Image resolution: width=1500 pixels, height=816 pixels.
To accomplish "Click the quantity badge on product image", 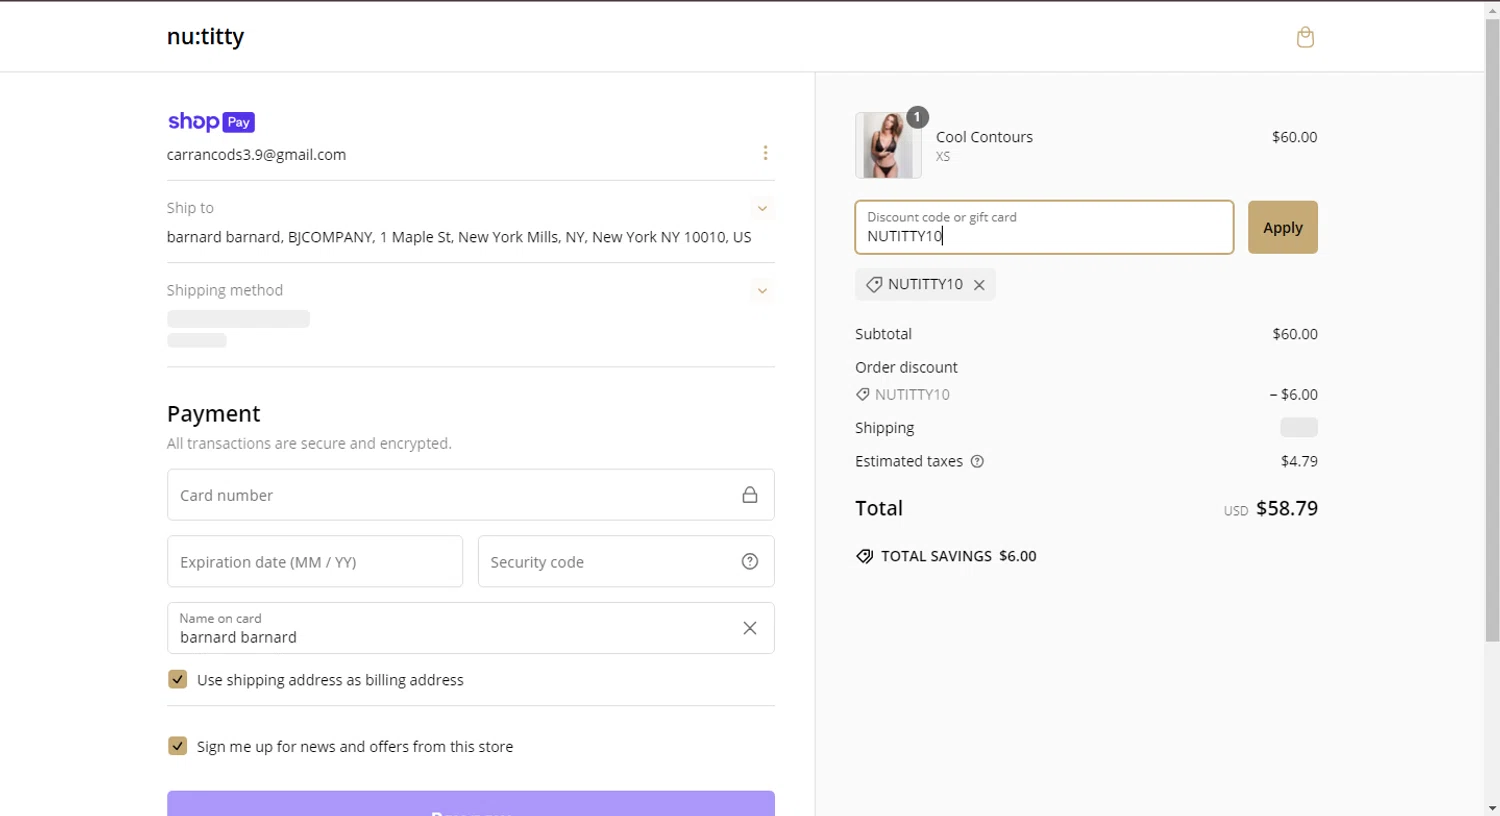I will (x=917, y=117).
